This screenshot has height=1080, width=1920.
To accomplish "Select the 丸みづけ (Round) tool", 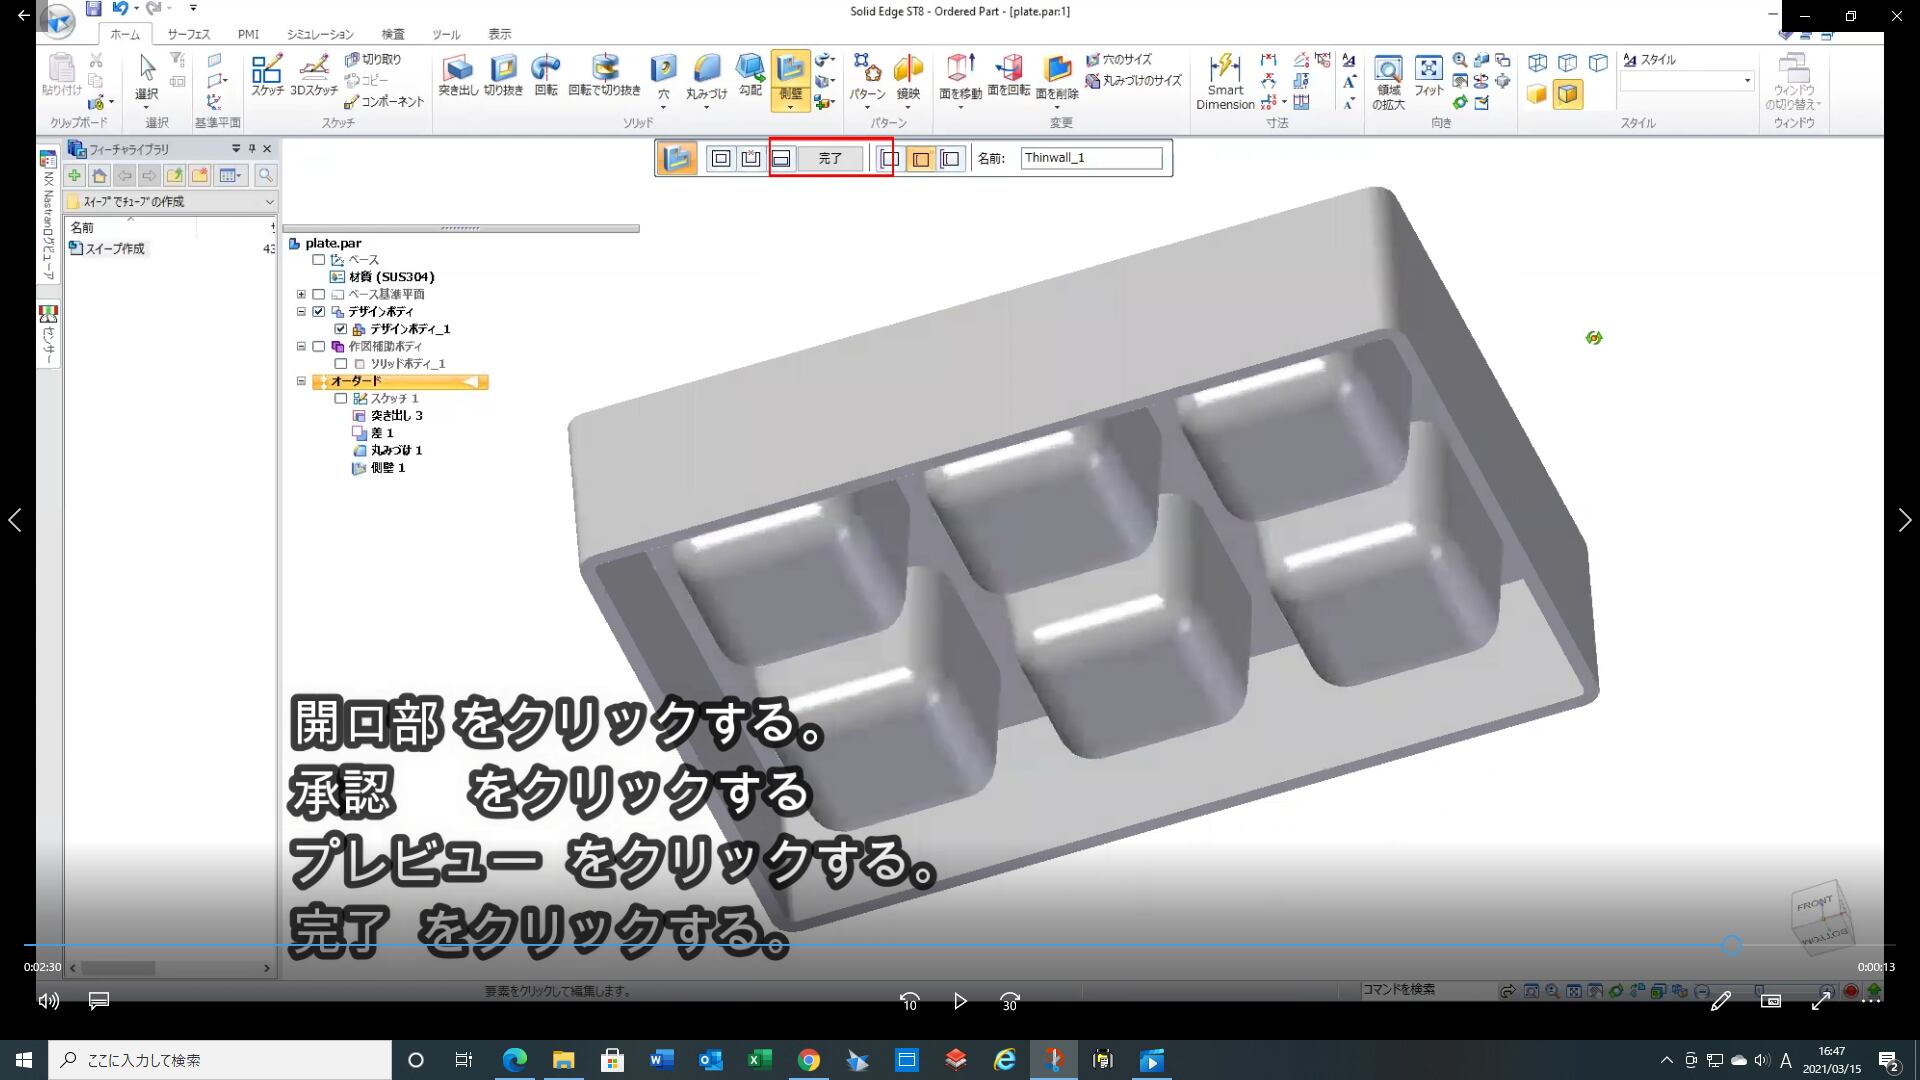I will click(x=706, y=70).
